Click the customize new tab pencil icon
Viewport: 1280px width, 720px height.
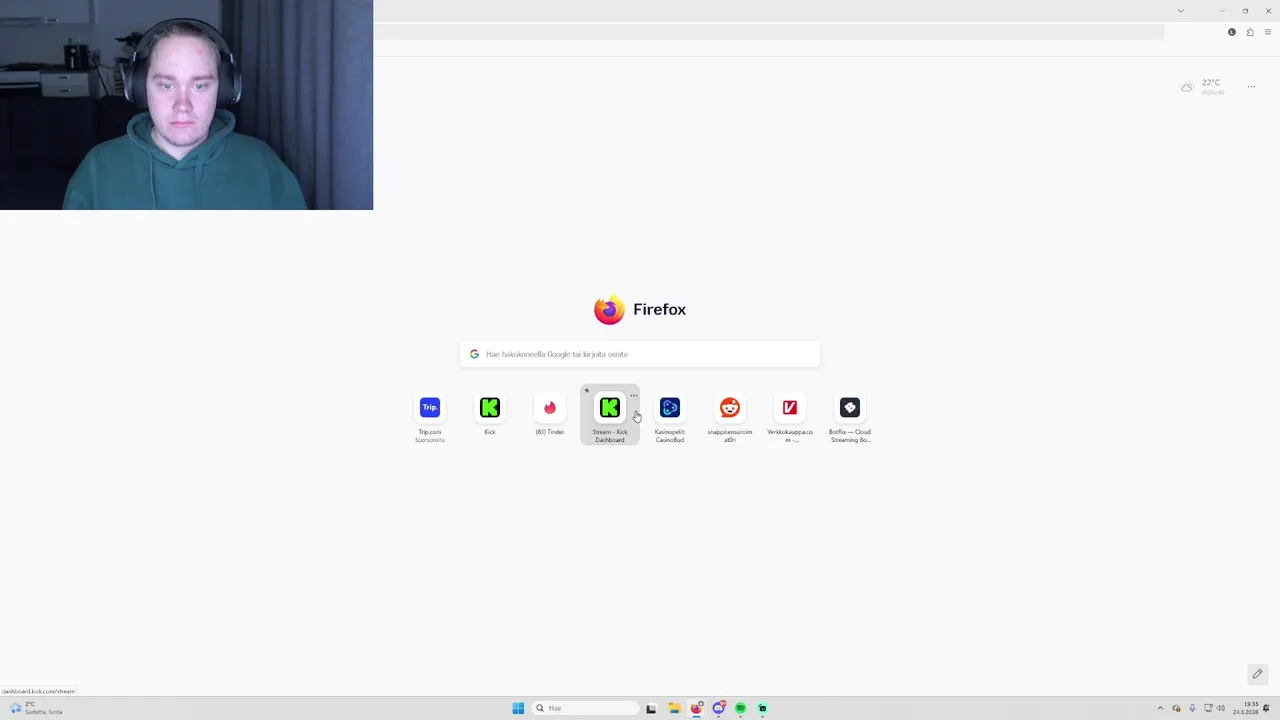(1258, 674)
